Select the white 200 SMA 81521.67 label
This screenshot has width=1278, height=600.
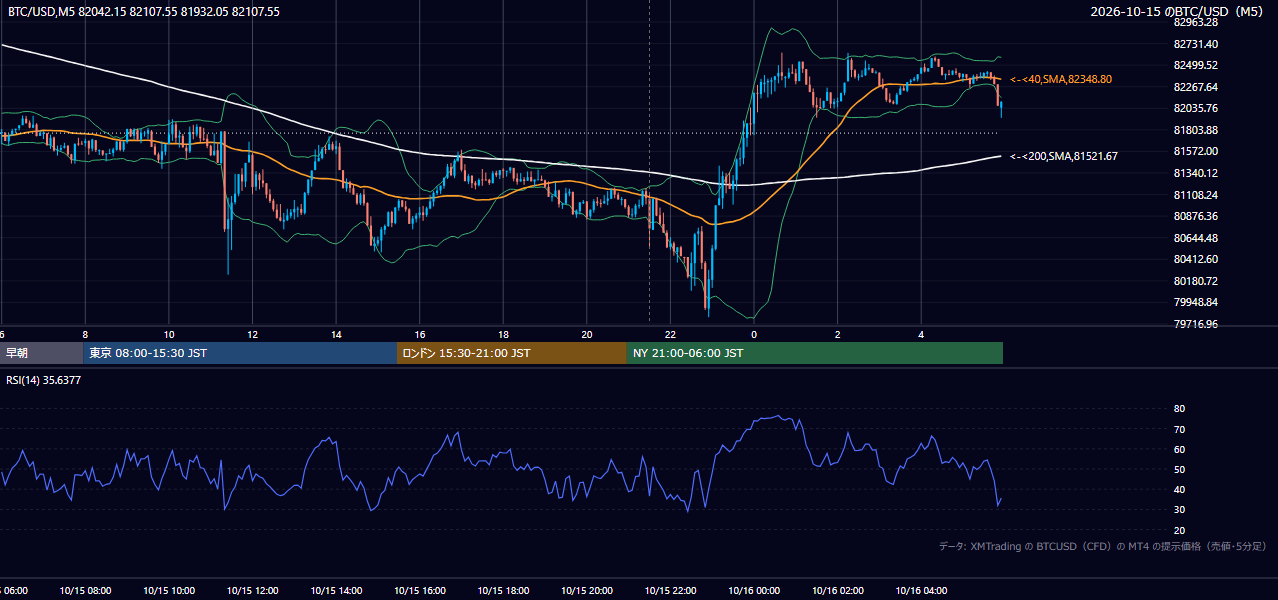[x=1064, y=156]
